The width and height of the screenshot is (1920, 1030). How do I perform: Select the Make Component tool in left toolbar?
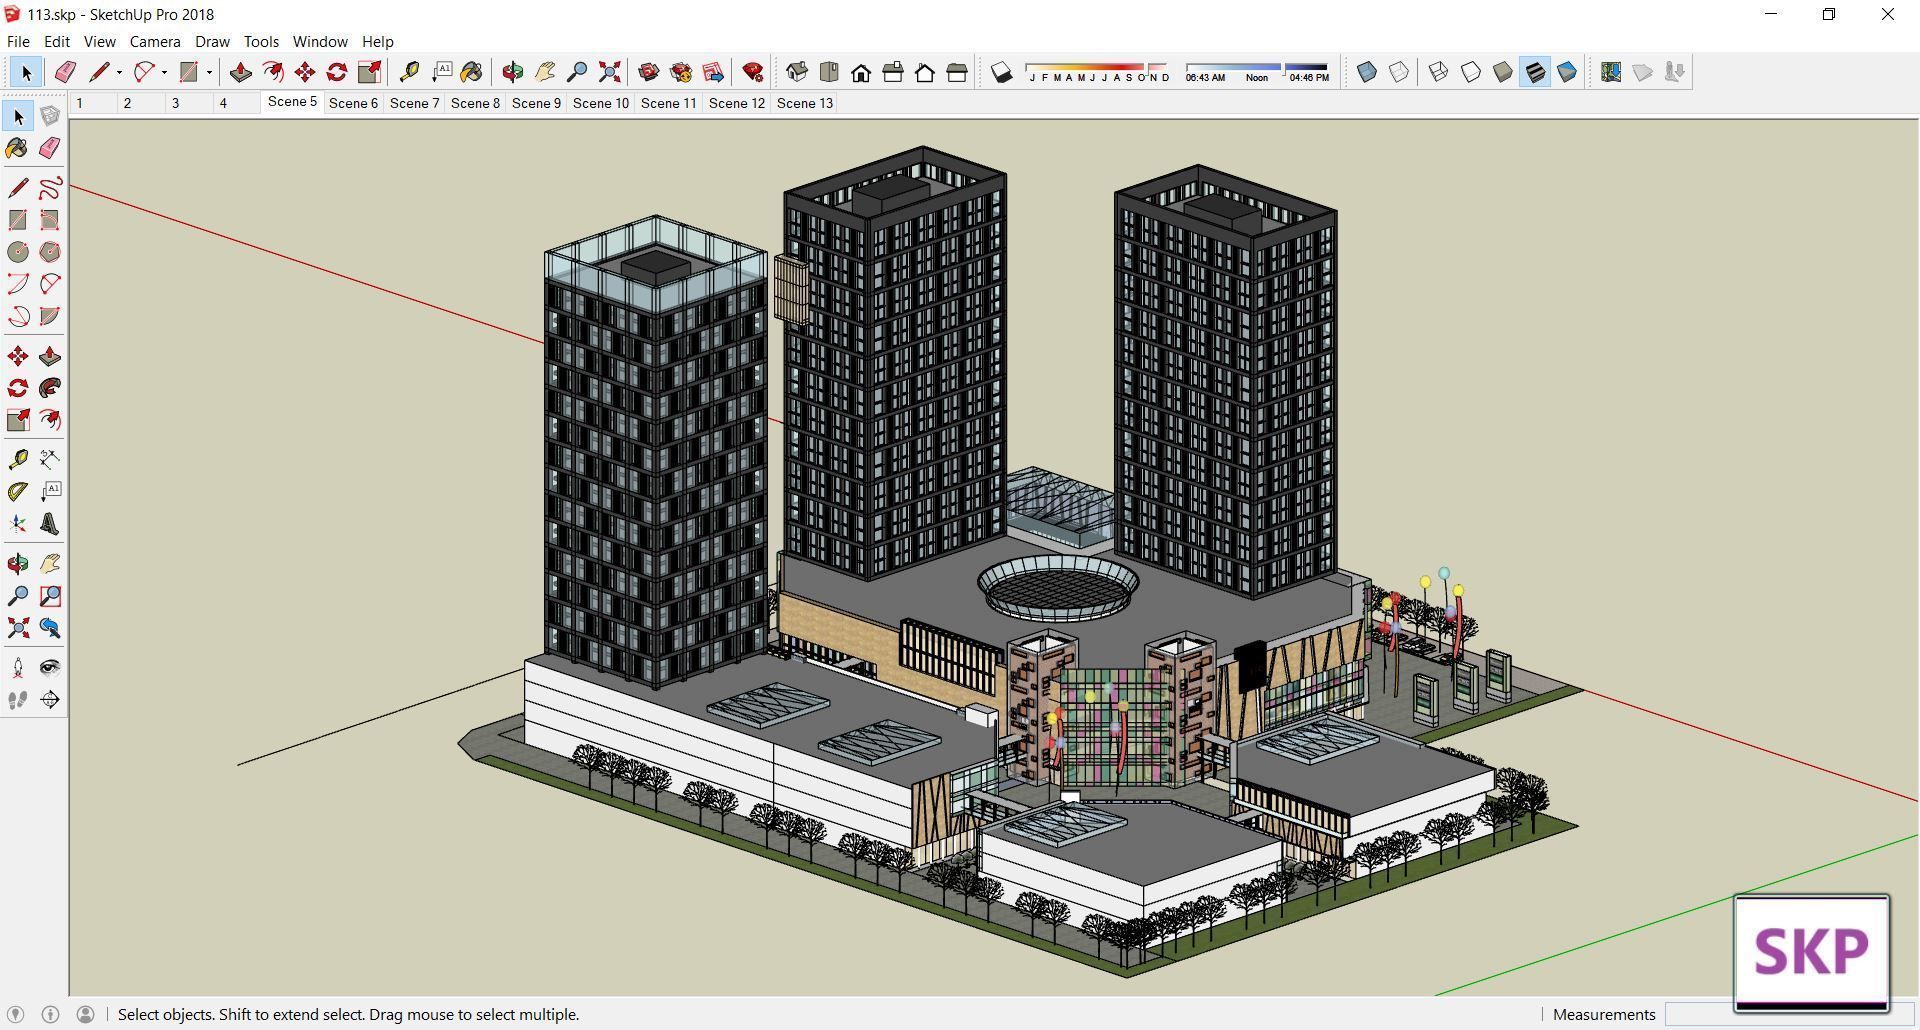click(x=50, y=117)
